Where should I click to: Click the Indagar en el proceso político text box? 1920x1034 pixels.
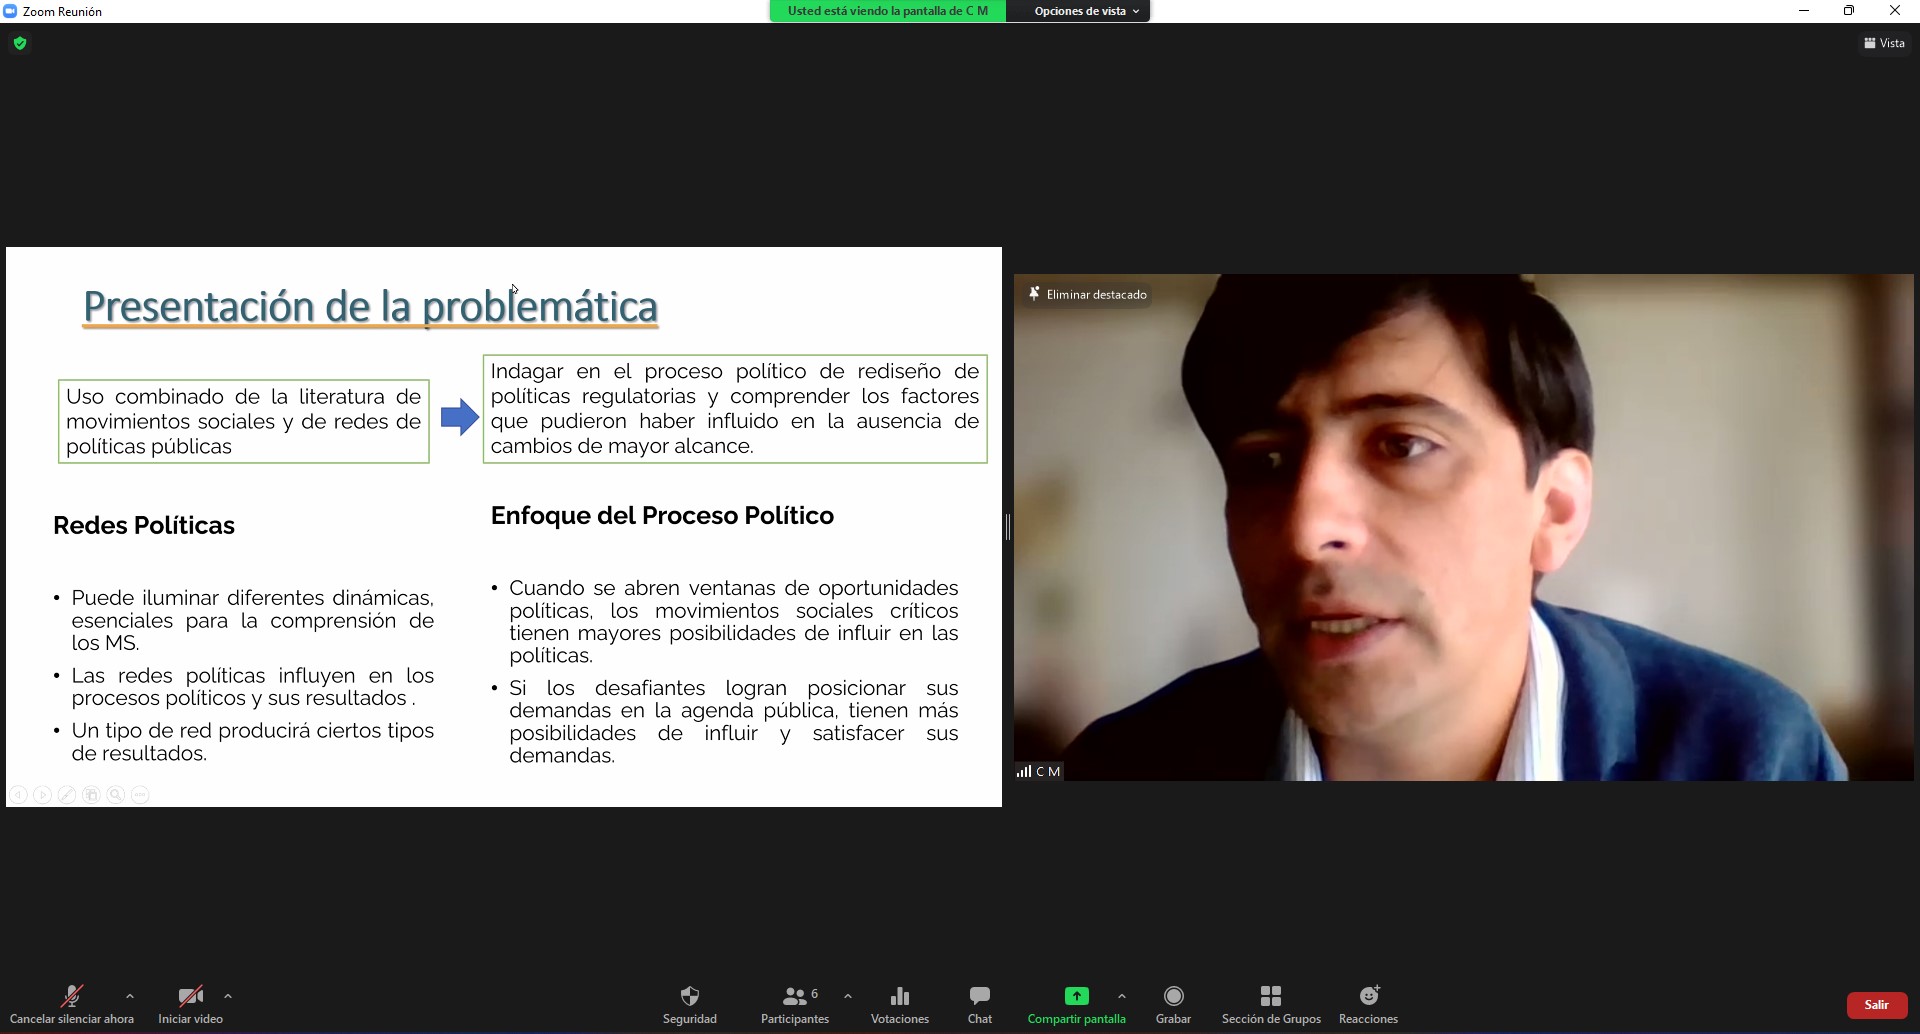point(735,409)
